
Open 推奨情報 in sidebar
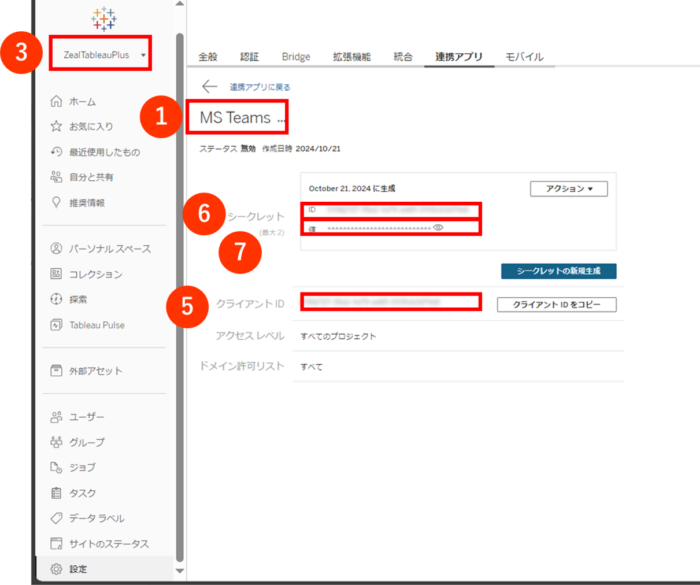[x=87, y=203]
